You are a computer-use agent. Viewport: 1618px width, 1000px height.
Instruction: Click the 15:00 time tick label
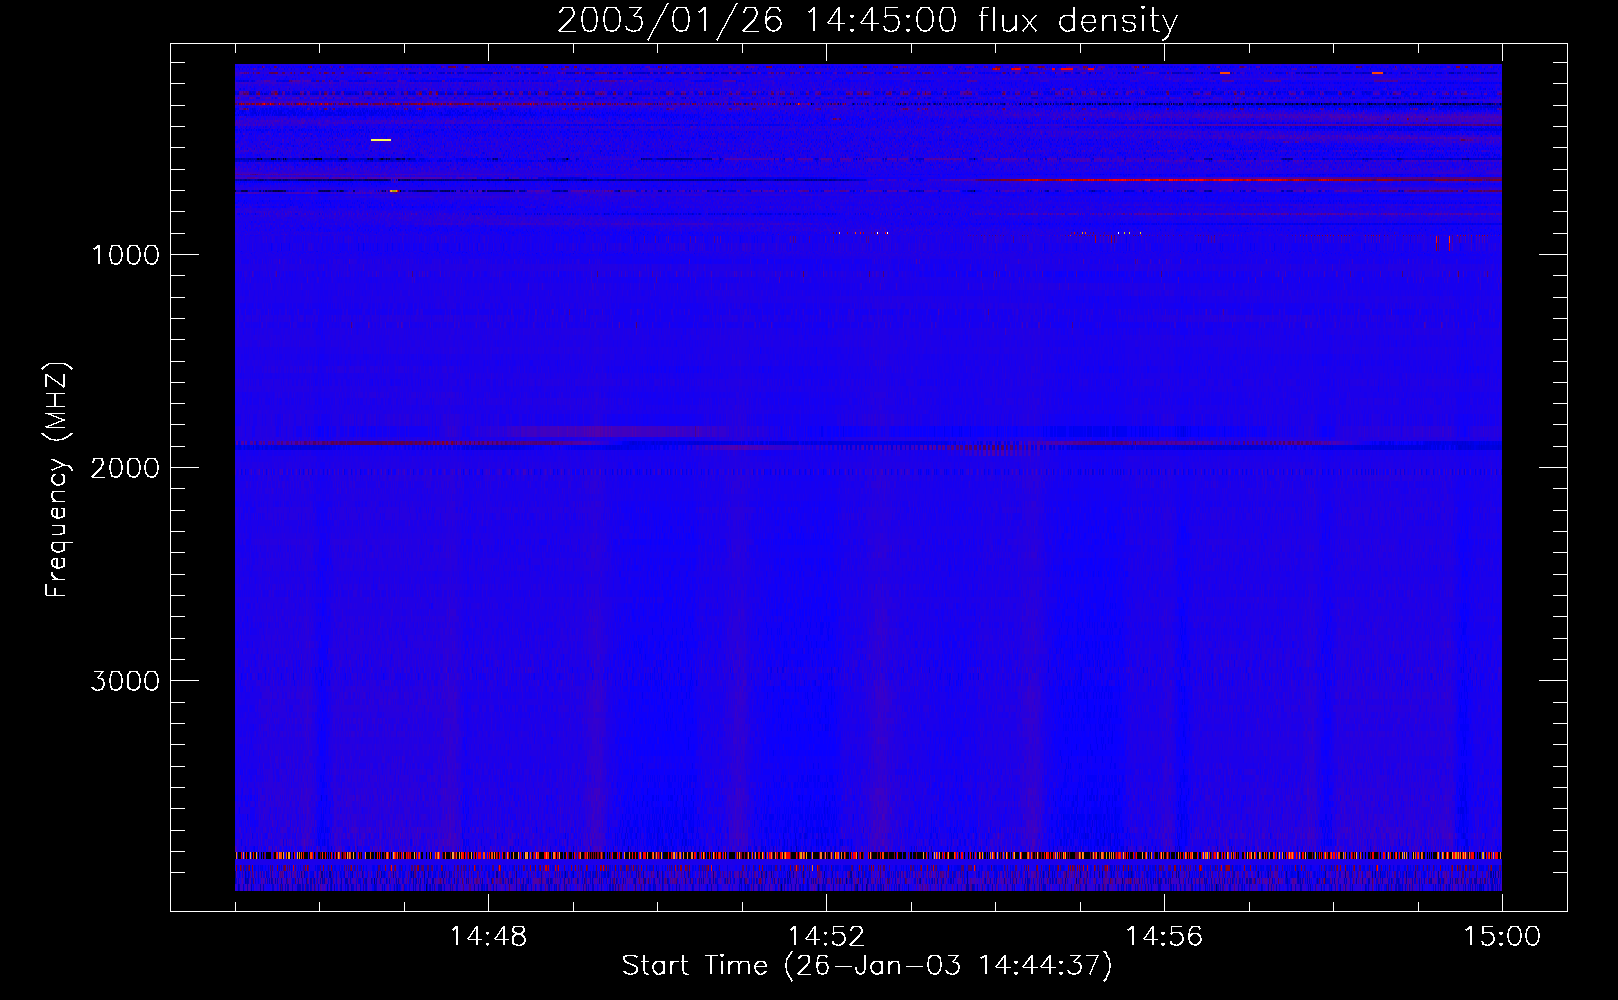click(1502, 937)
